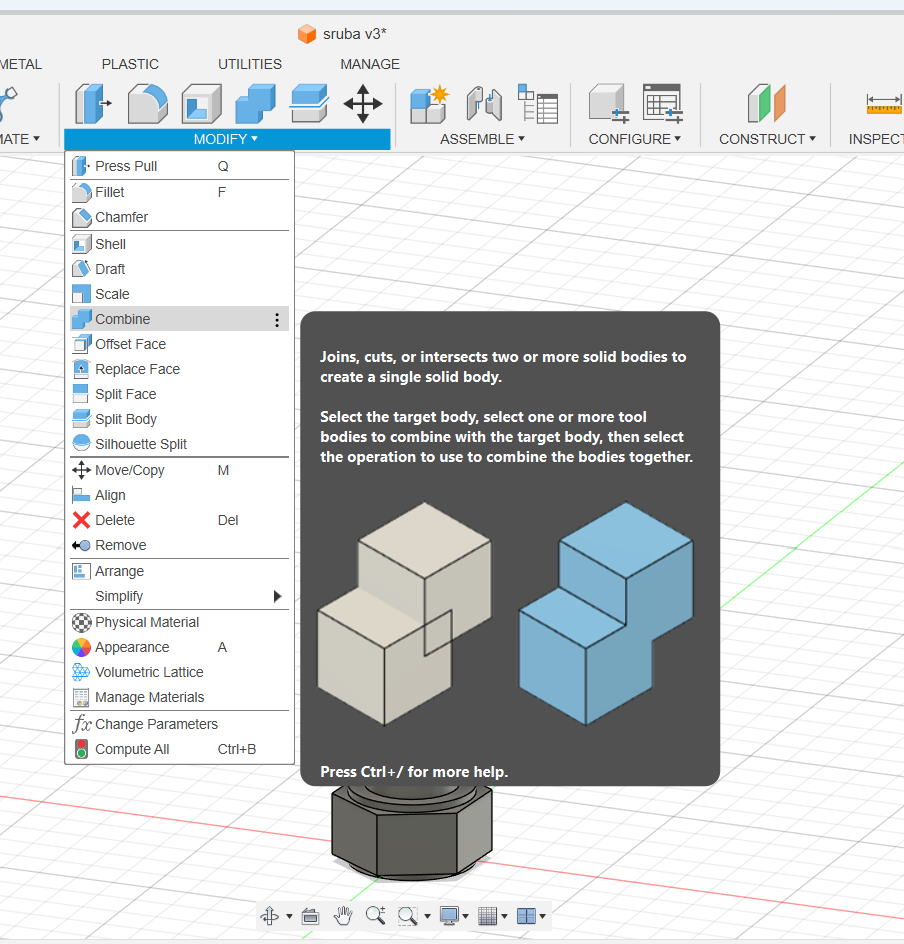Viewport: 904px width, 944px height.
Task: Click the Grid and Snaps icon
Action: click(488, 916)
